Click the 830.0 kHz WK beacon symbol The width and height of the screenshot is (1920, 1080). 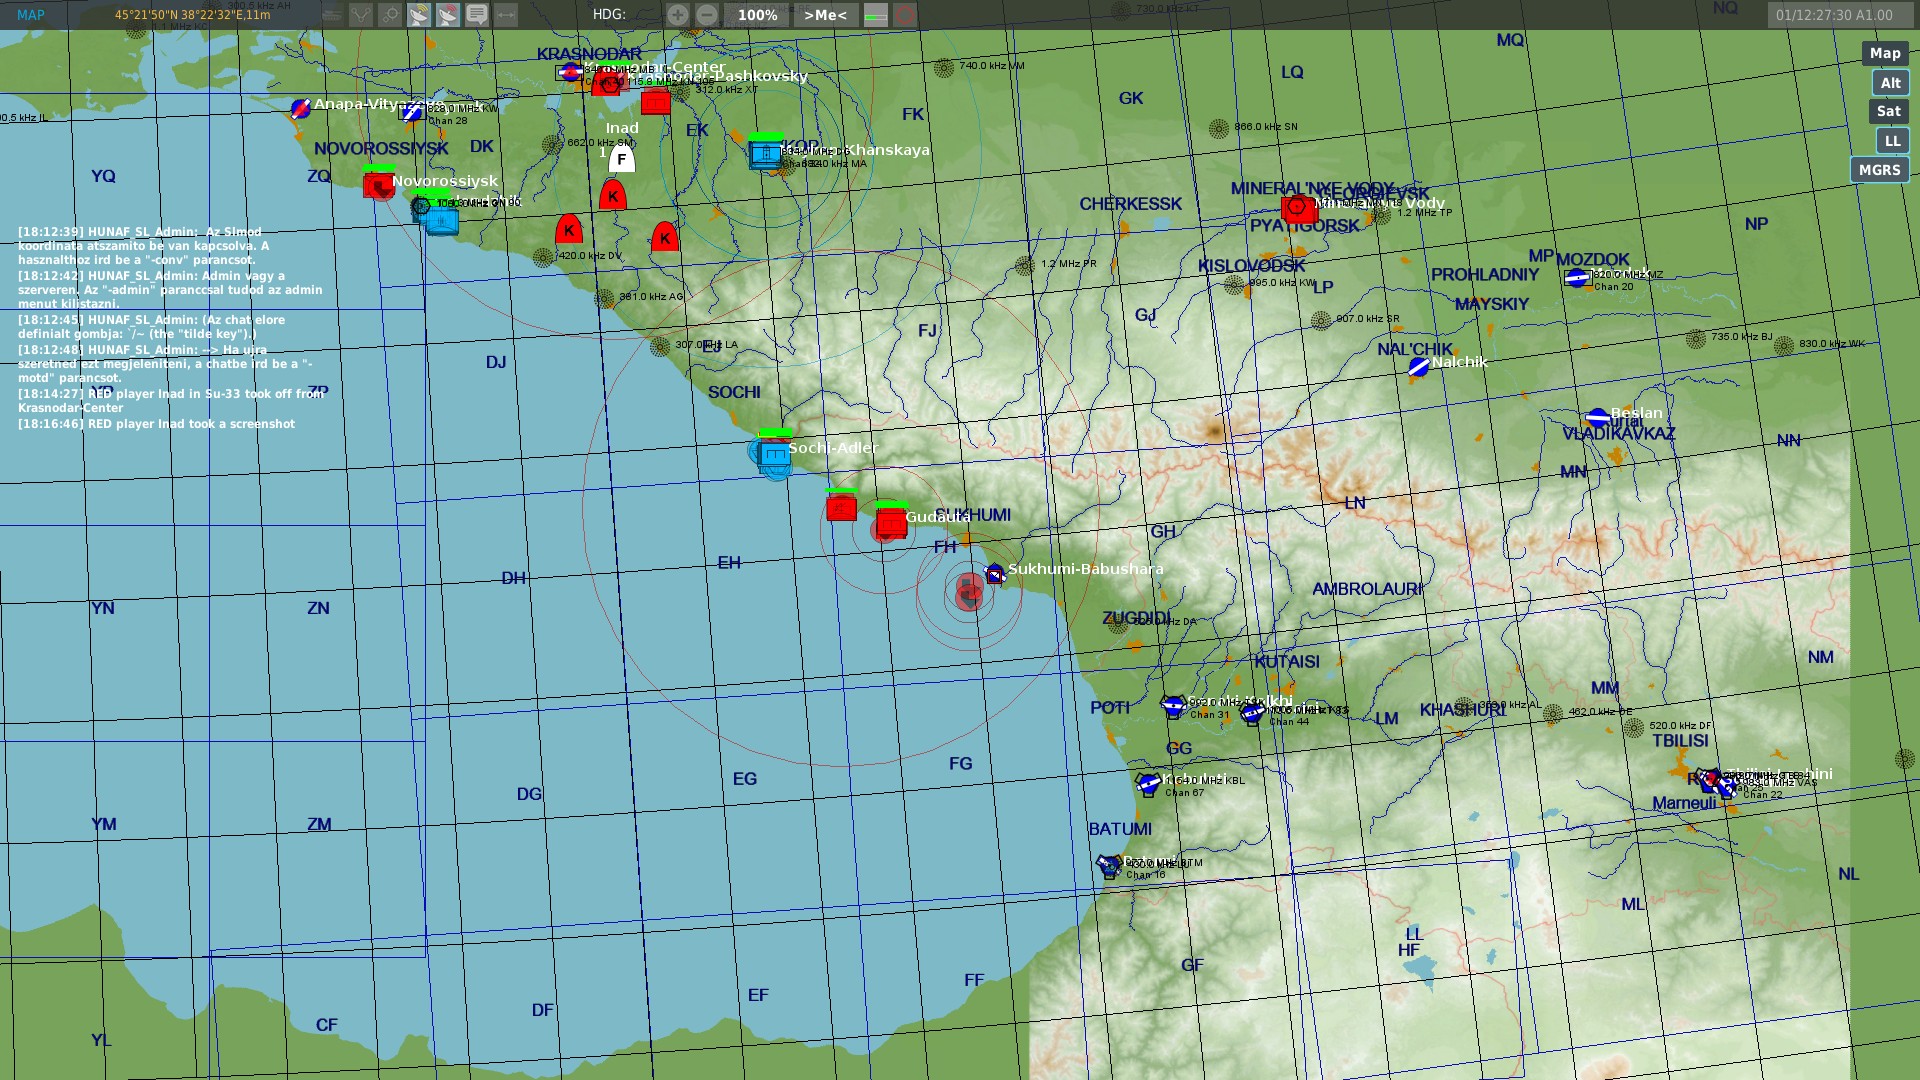click(x=1783, y=346)
